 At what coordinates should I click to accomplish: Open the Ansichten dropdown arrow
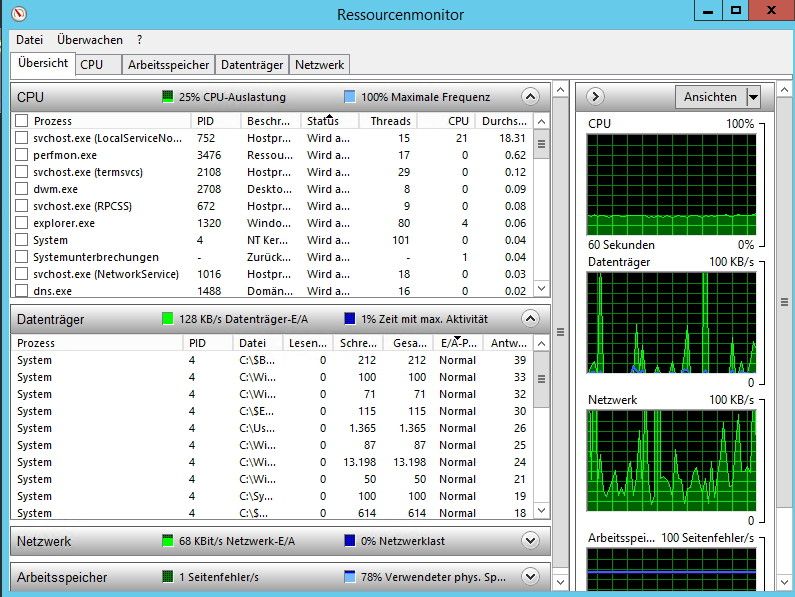[753, 96]
